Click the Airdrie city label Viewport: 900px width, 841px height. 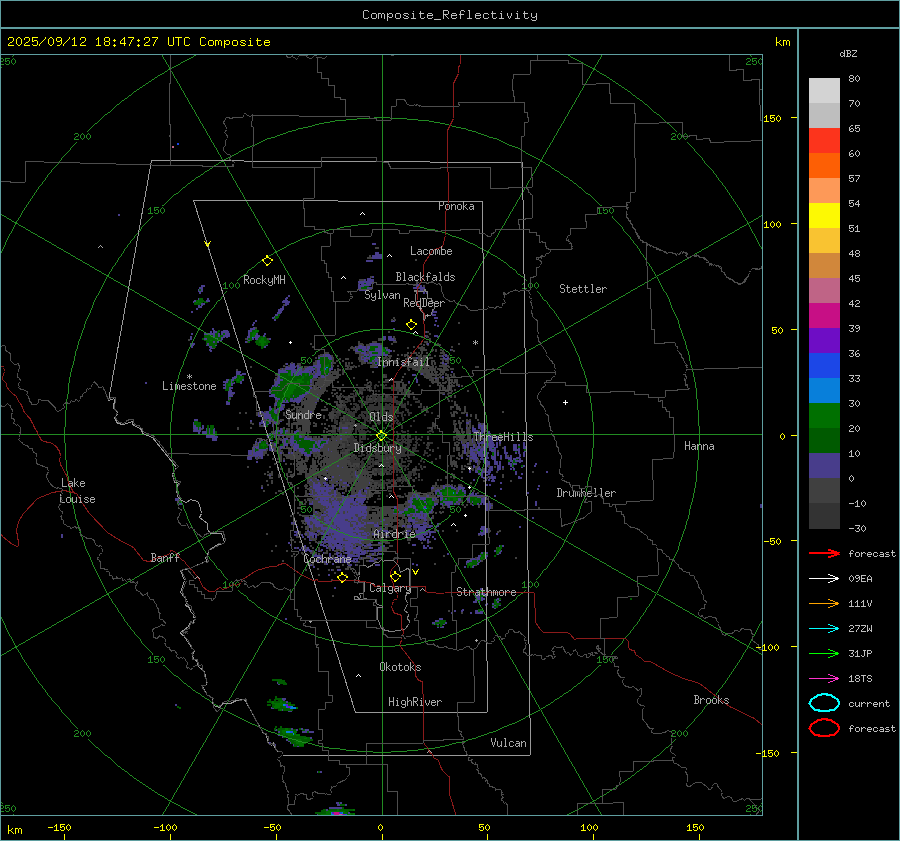[x=394, y=534]
